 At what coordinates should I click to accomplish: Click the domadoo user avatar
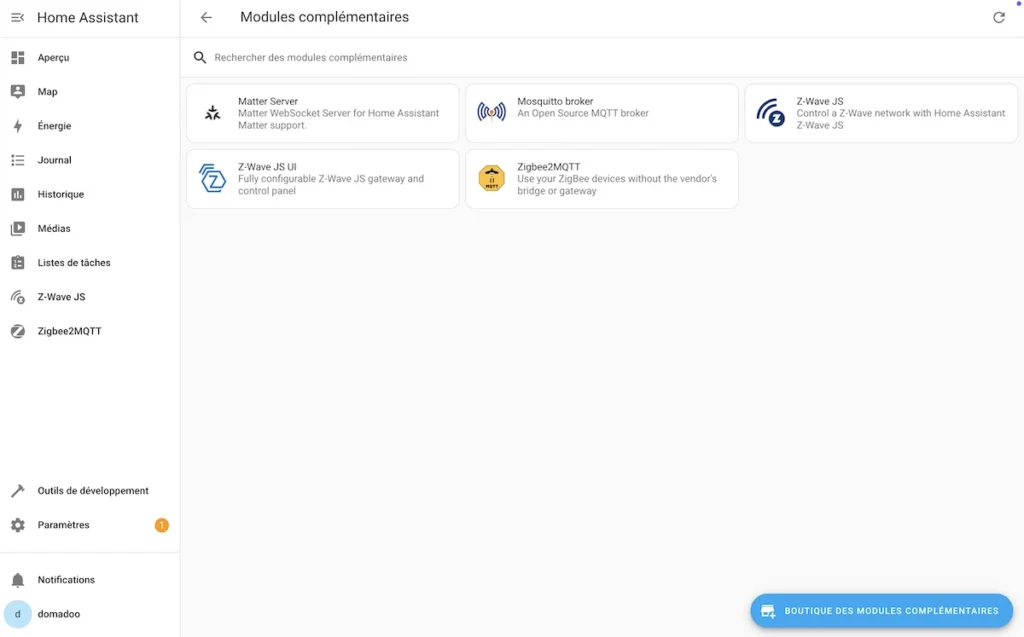click(x=18, y=614)
